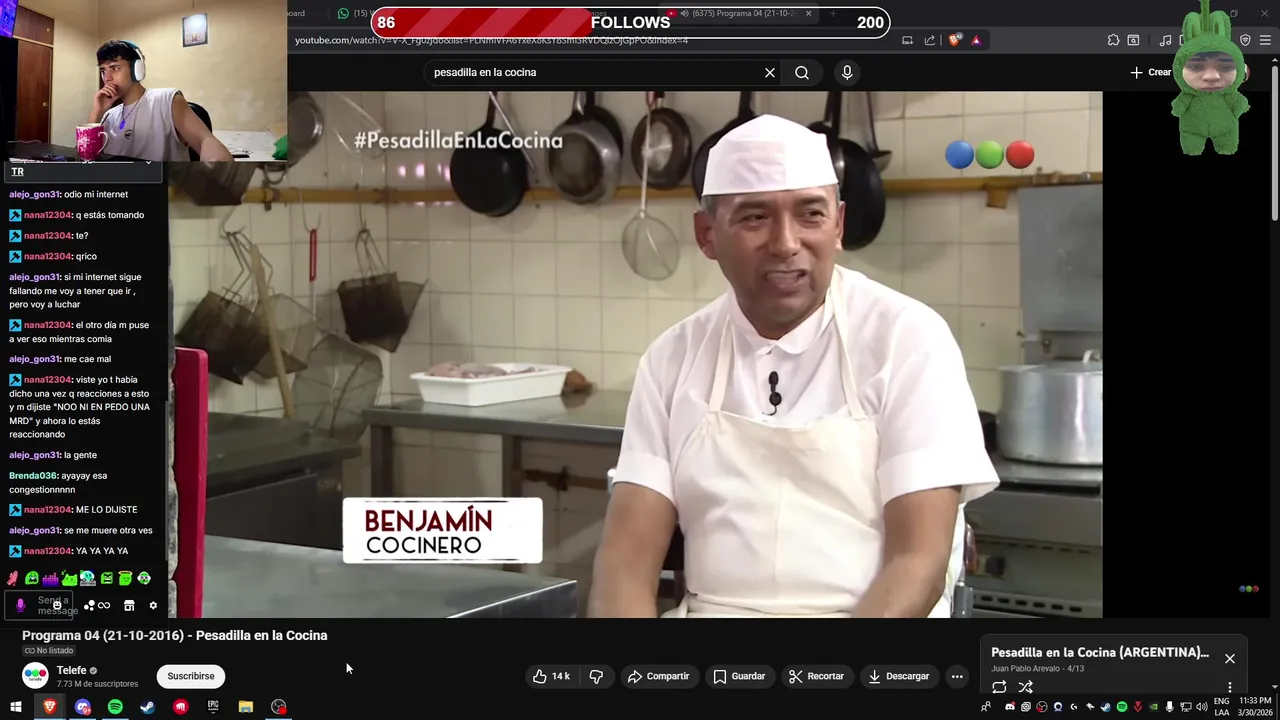Click the share page icon in address bar
Image resolution: width=1280 pixels, height=720 pixels.
pos(930,40)
